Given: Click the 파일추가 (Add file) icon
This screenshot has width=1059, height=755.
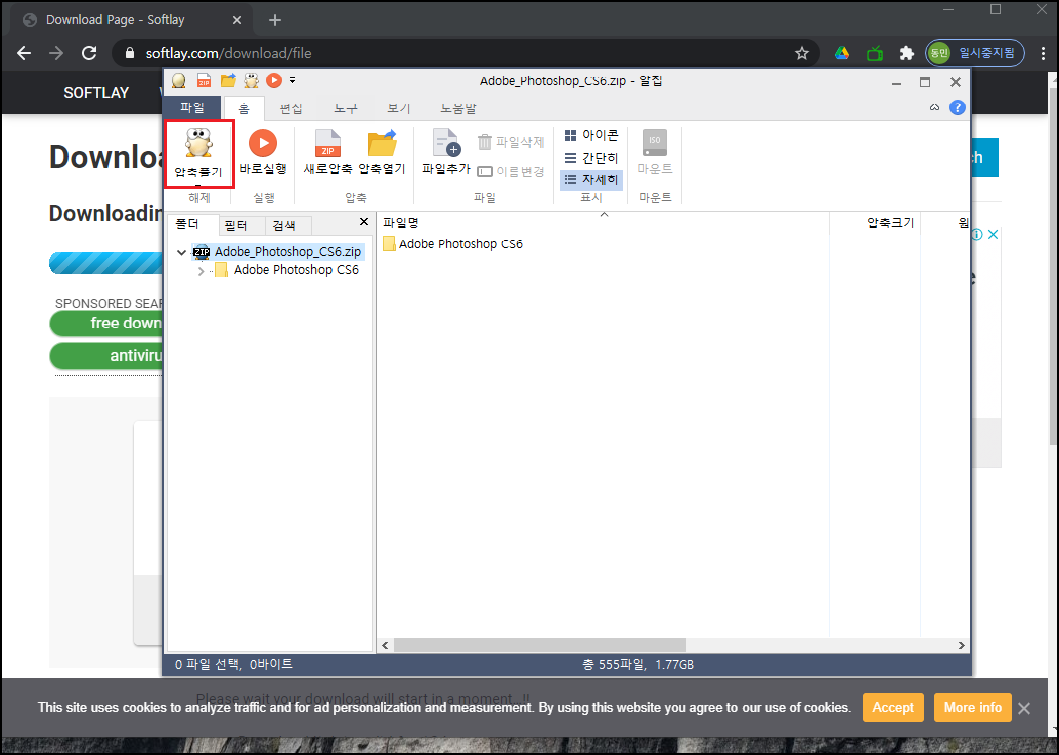Looking at the screenshot, I should pyautogui.click(x=446, y=143).
